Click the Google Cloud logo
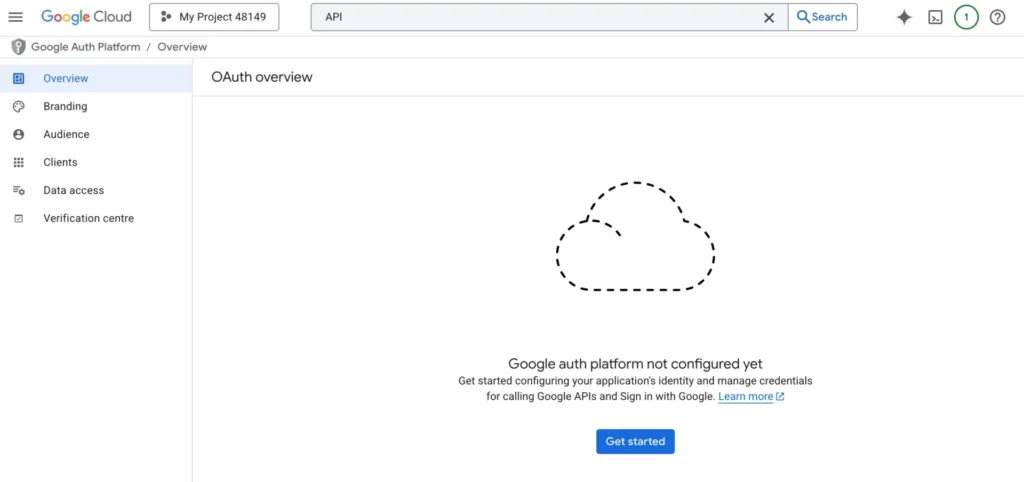The height and width of the screenshot is (482, 1024). click(x=86, y=17)
